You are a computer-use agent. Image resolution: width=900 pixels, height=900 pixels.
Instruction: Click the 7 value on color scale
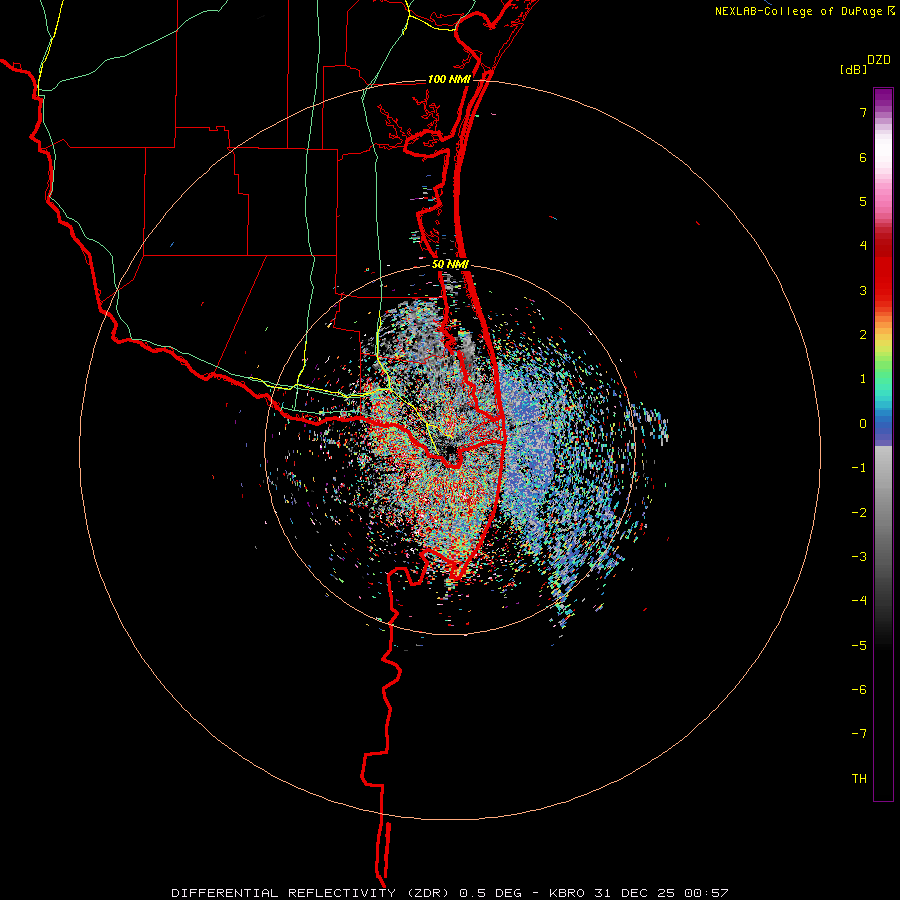tap(863, 112)
